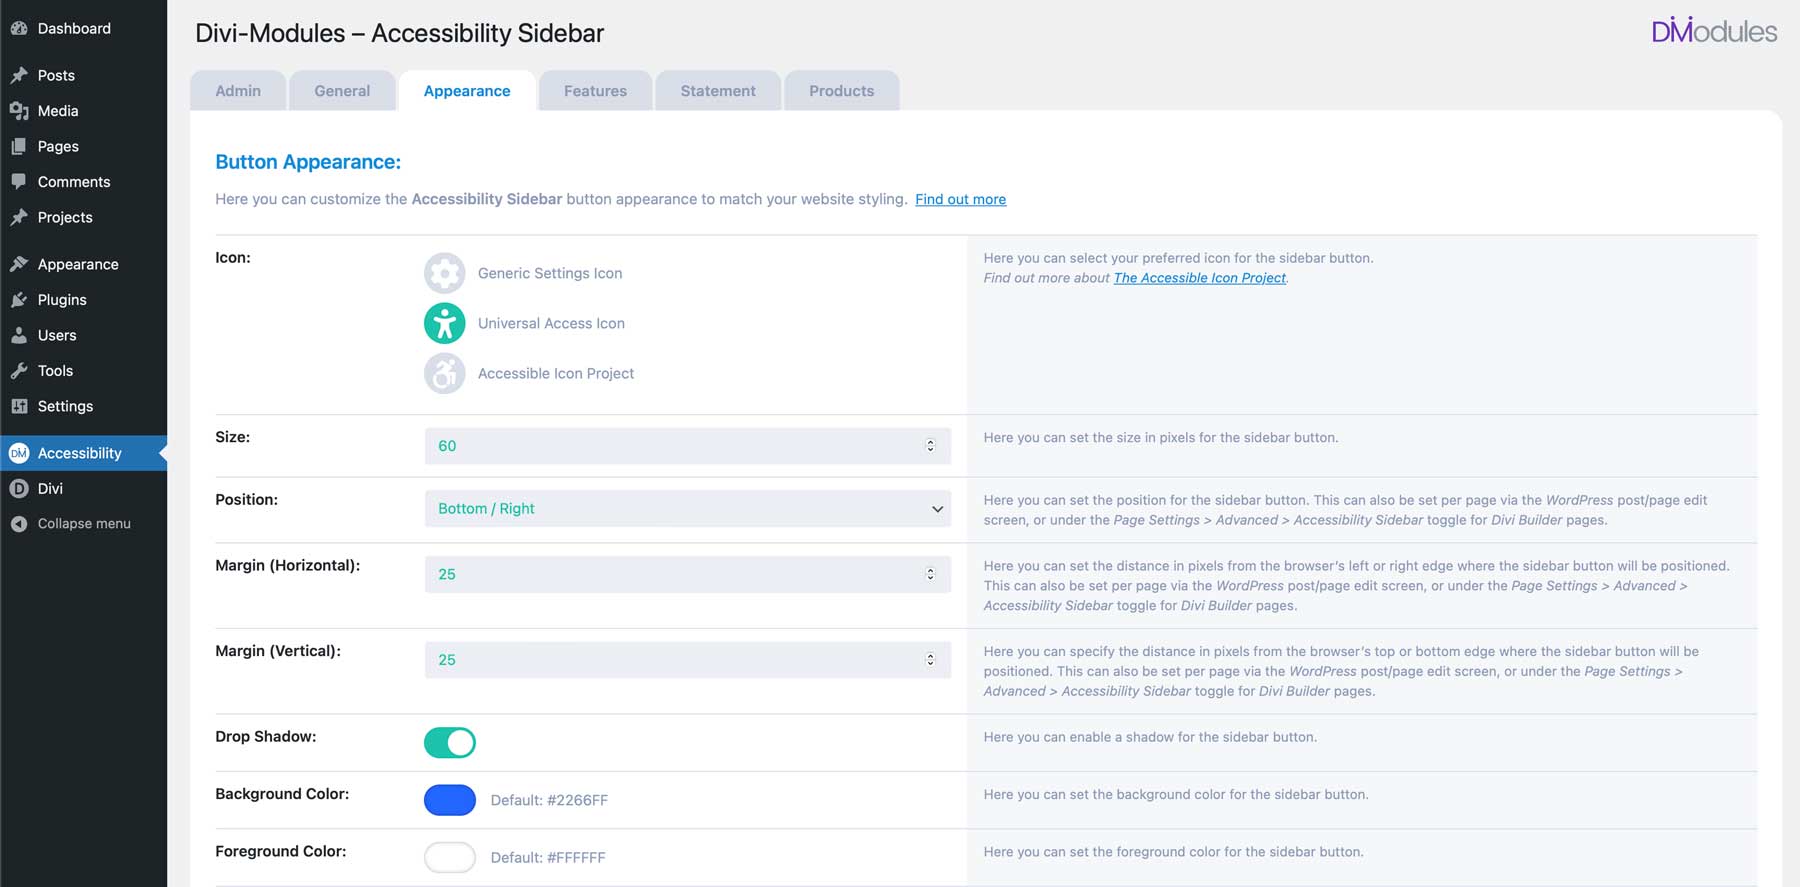Select the Generic Settings gear icon
This screenshot has height=887, width=1800.
click(x=445, y=273)
